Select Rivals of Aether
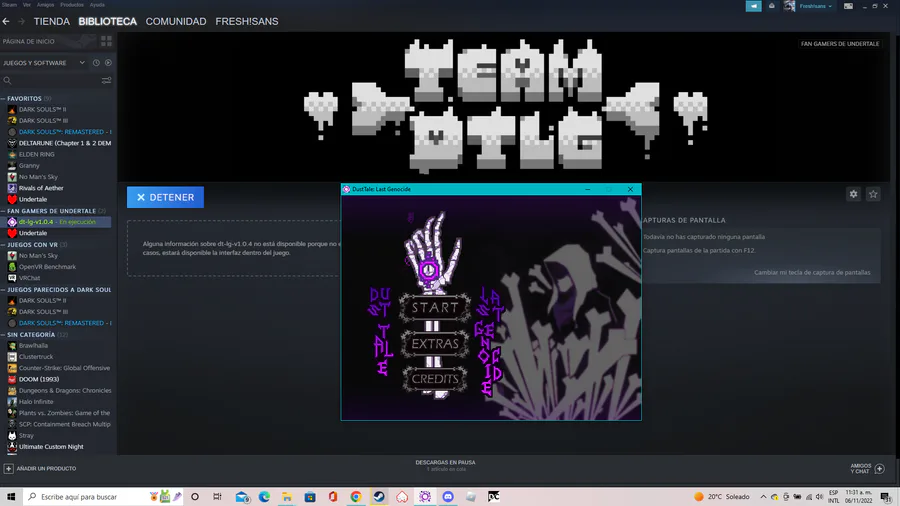This screenshot has width=900, height=506. click(x=41, y=188)
